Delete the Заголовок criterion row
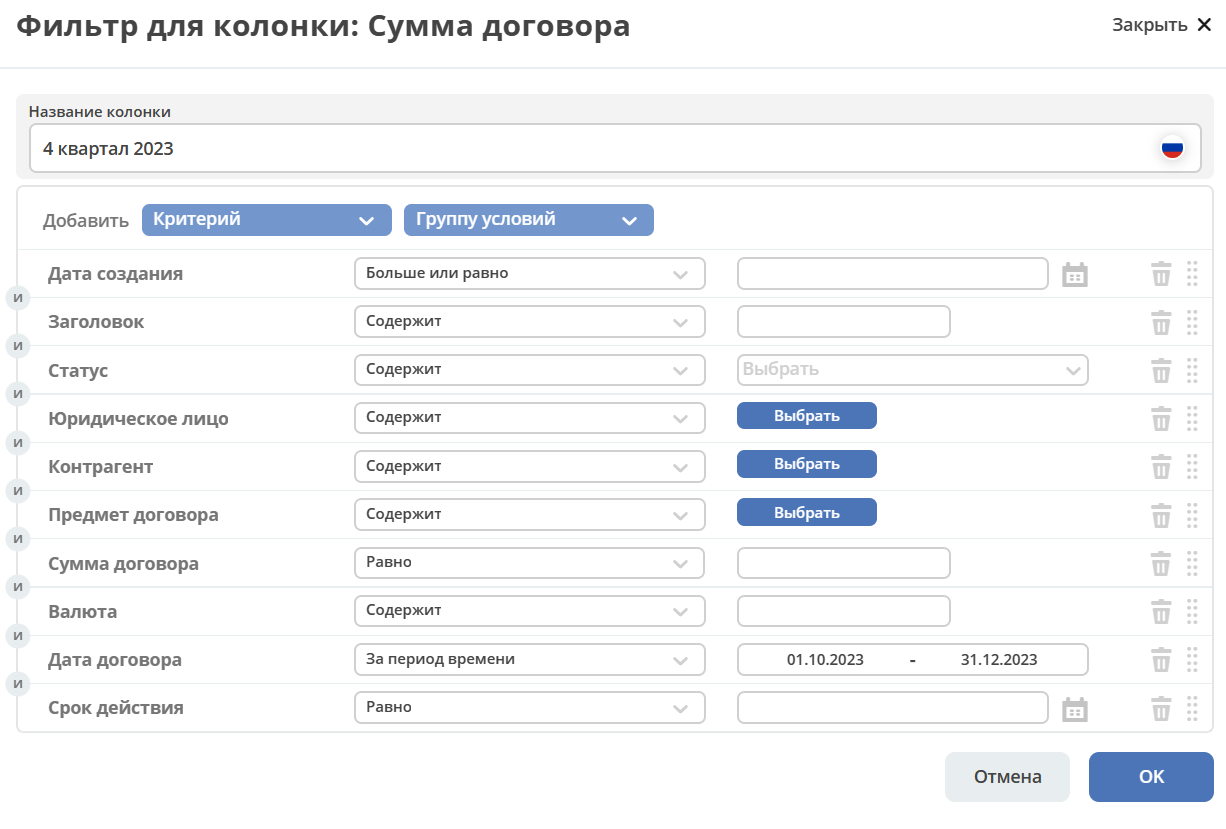 1161,322
